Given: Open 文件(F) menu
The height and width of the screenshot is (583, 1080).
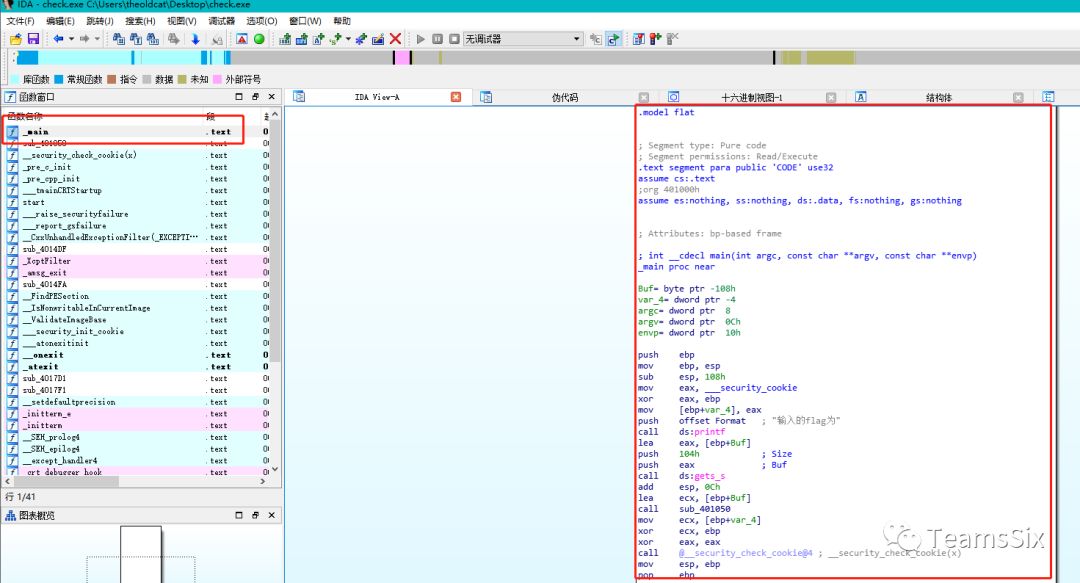Looking at the screenshot, I should (20, 21).
